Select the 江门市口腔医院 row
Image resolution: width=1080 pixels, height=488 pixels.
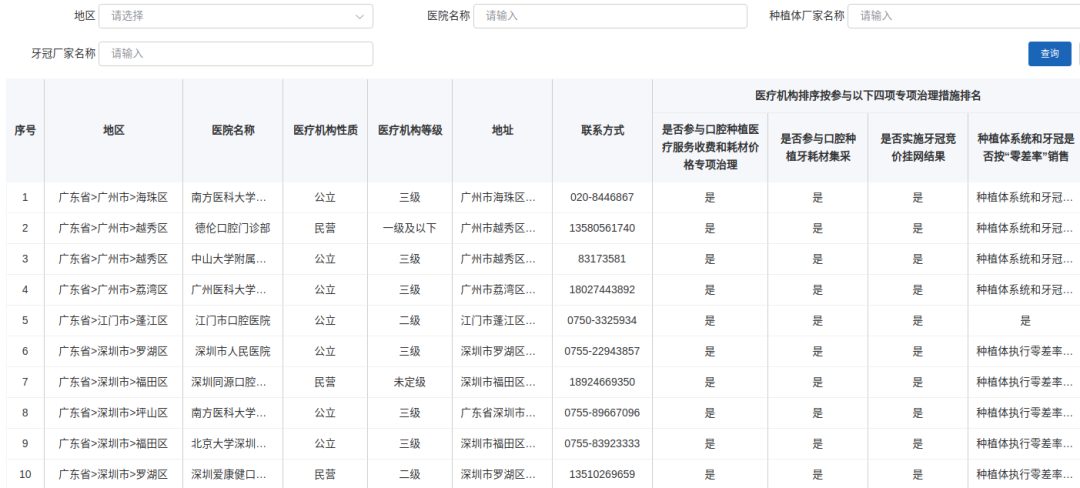pyautogui.click(x=232, y=321)
